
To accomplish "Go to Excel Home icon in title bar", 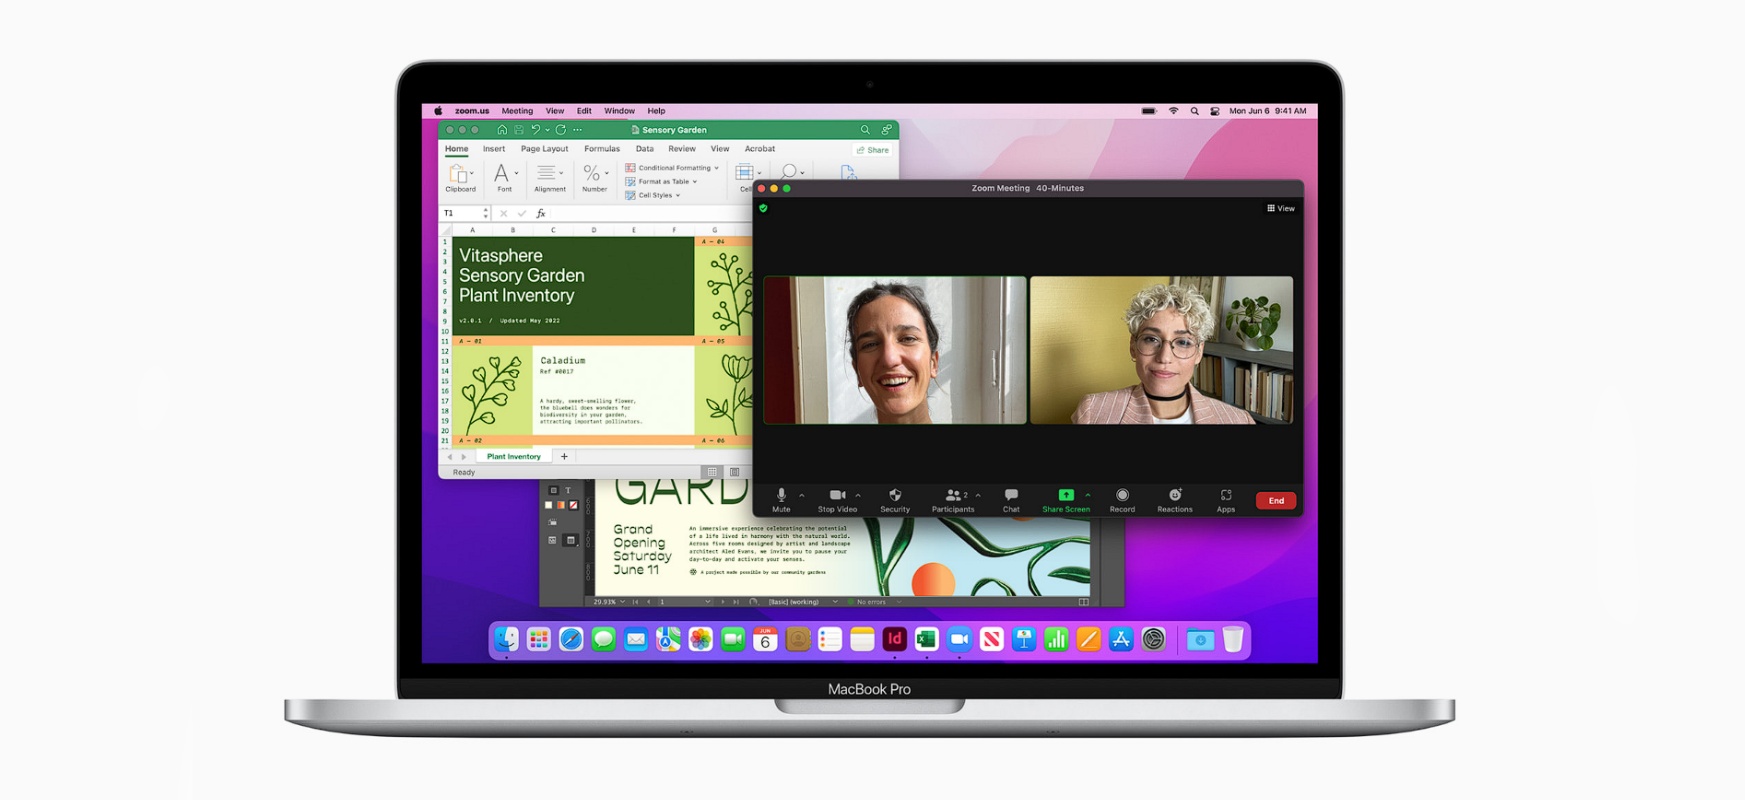I will click(x=502, y=130).
